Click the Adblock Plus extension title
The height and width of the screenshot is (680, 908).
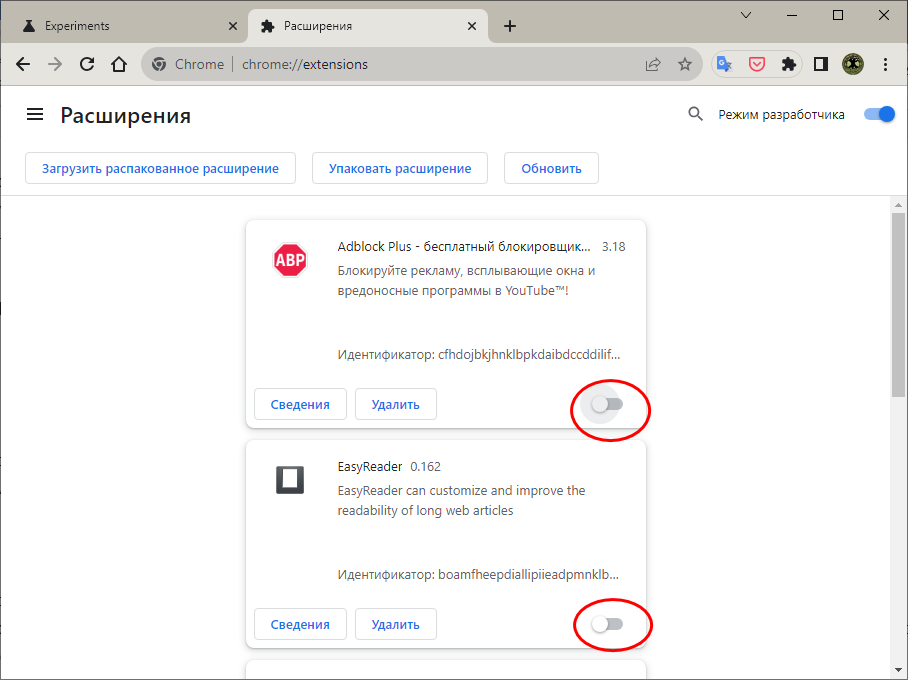pyautogui.click(x=464, y=247)
